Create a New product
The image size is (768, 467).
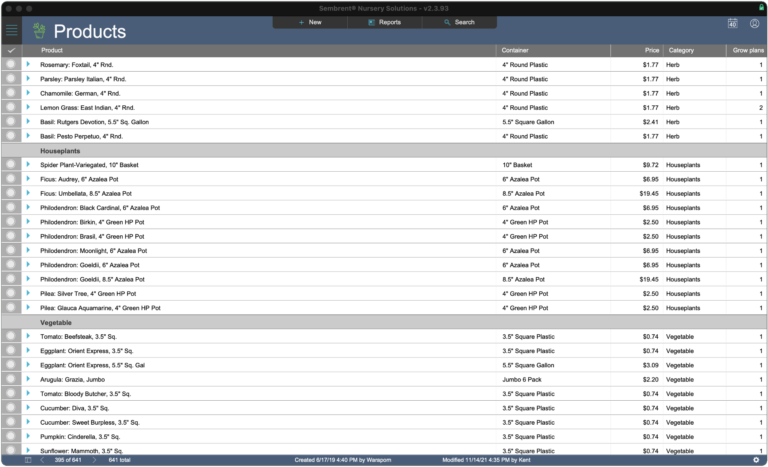click(x=310, y=22)
